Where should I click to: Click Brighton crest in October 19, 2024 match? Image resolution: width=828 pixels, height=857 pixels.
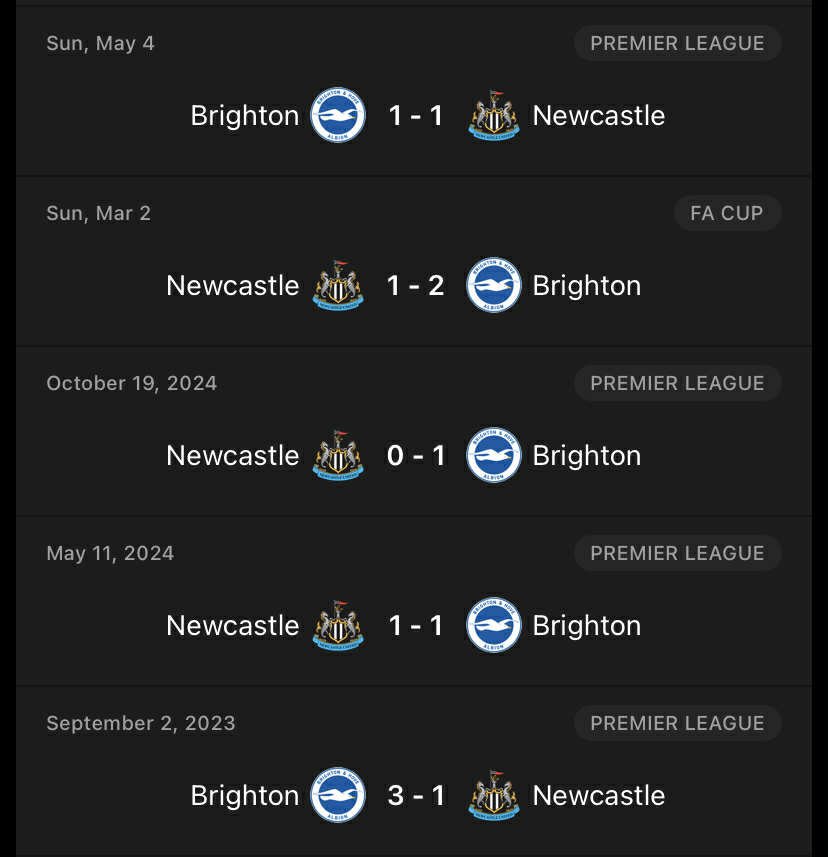[x=494, y=455]
